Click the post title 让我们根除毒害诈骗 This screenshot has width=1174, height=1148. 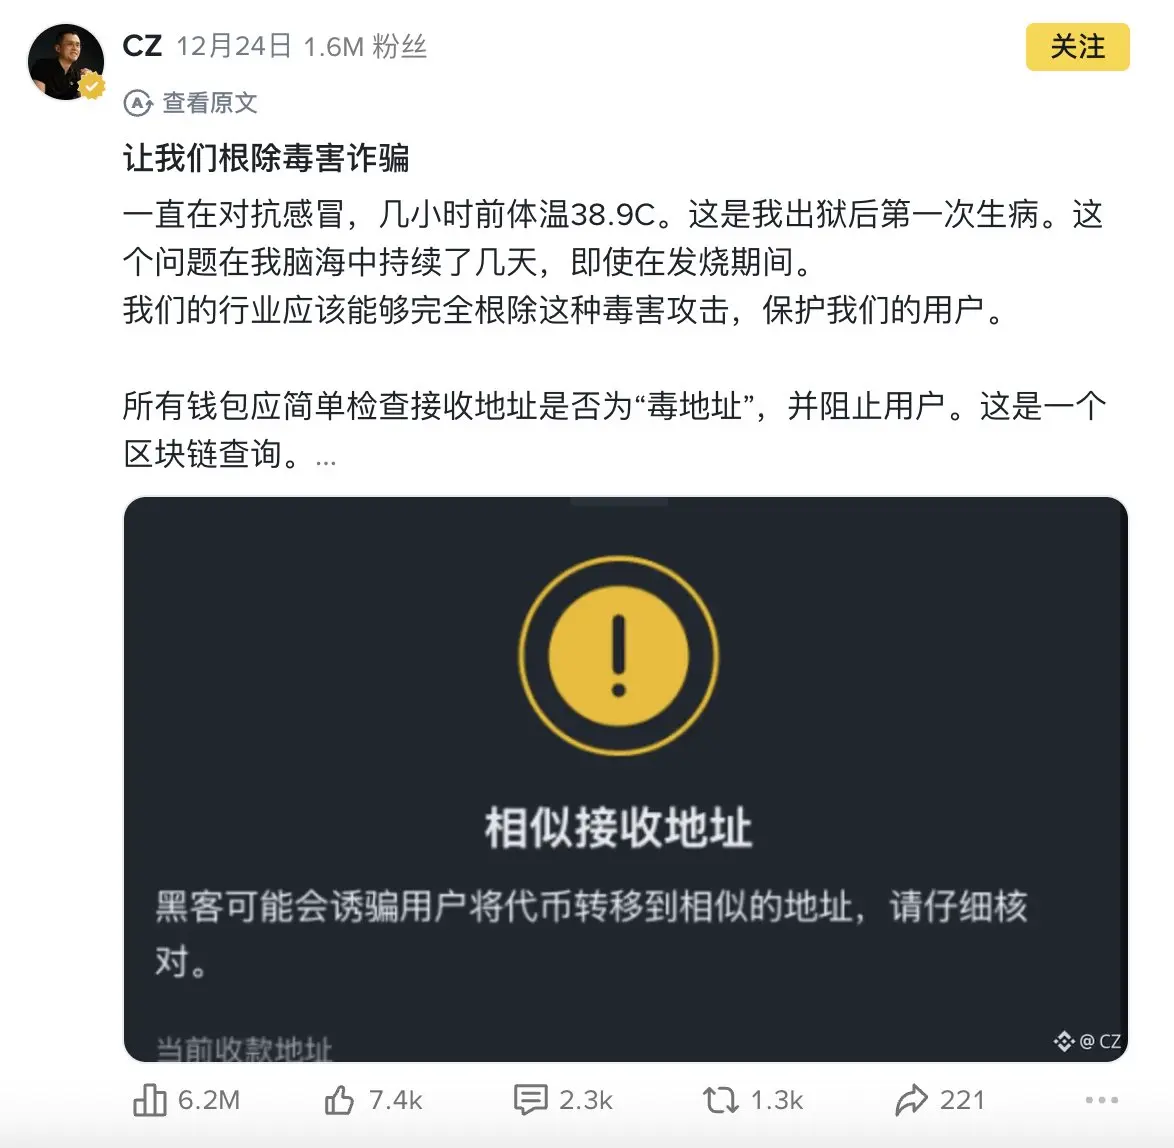(x=266, y=158)
